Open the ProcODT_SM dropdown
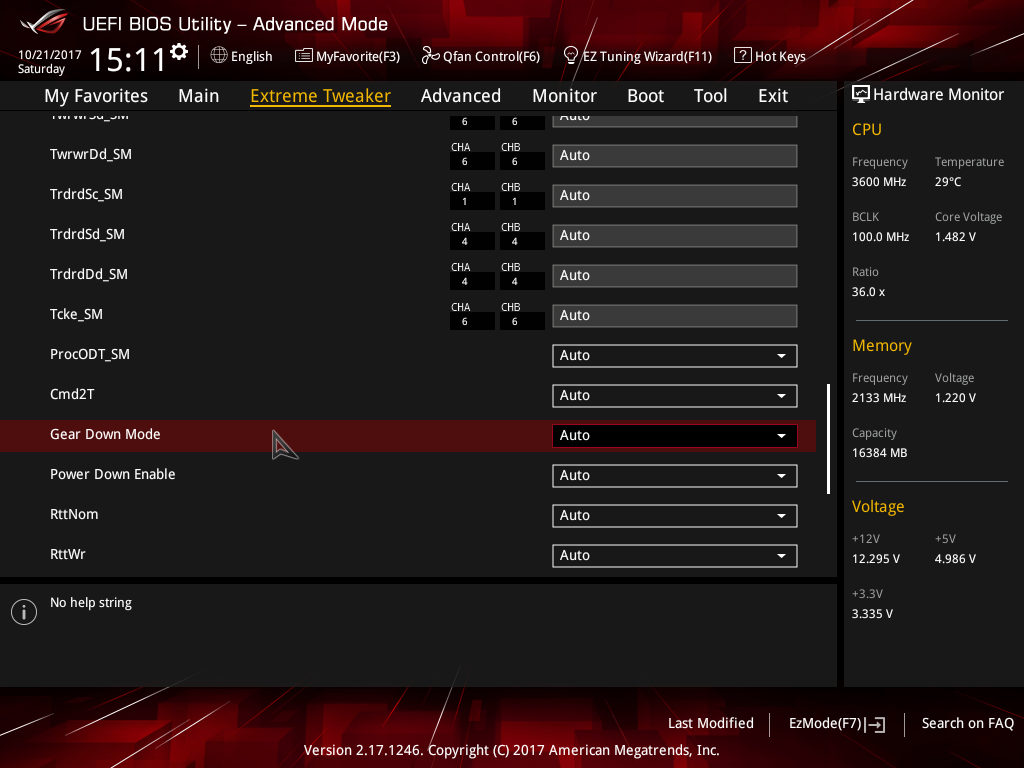 click(675, 356)
